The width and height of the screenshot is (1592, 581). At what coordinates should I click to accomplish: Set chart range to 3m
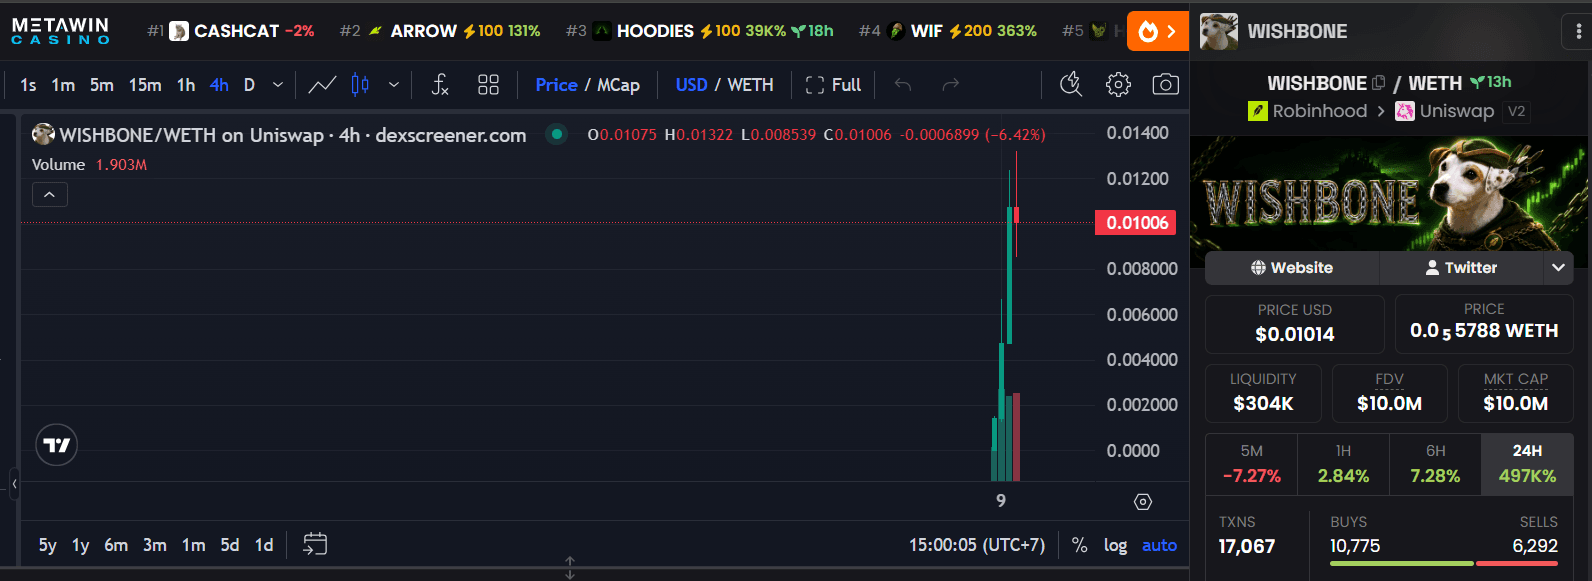(154, 545)
